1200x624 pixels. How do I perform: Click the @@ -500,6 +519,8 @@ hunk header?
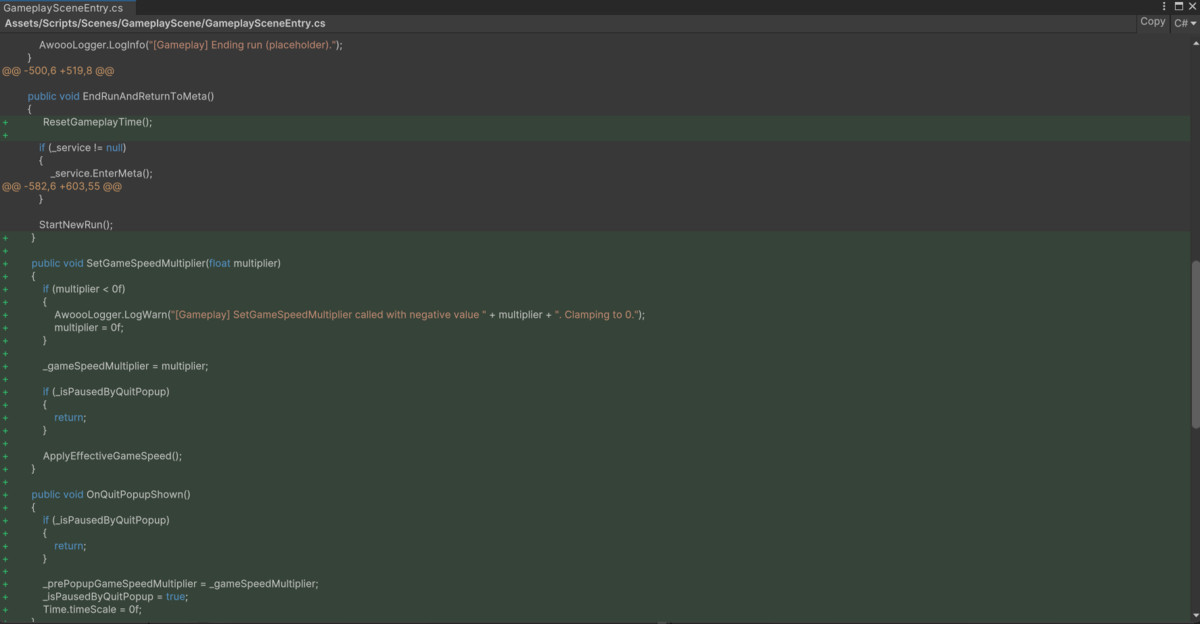click(58, 71)
